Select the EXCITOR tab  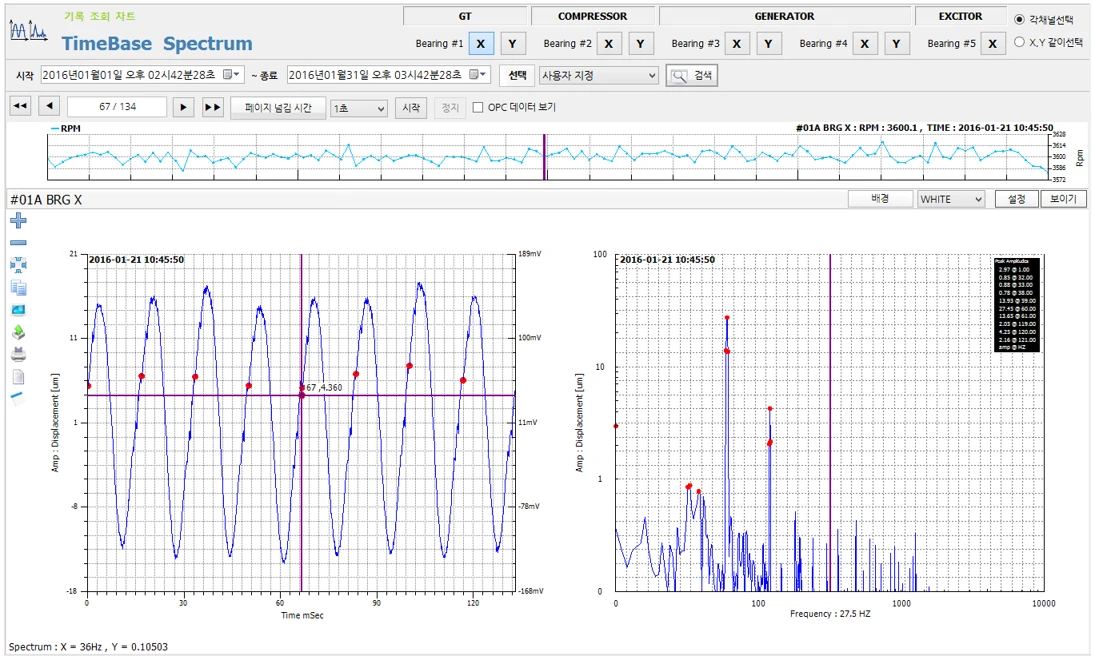tap(960, 16)
